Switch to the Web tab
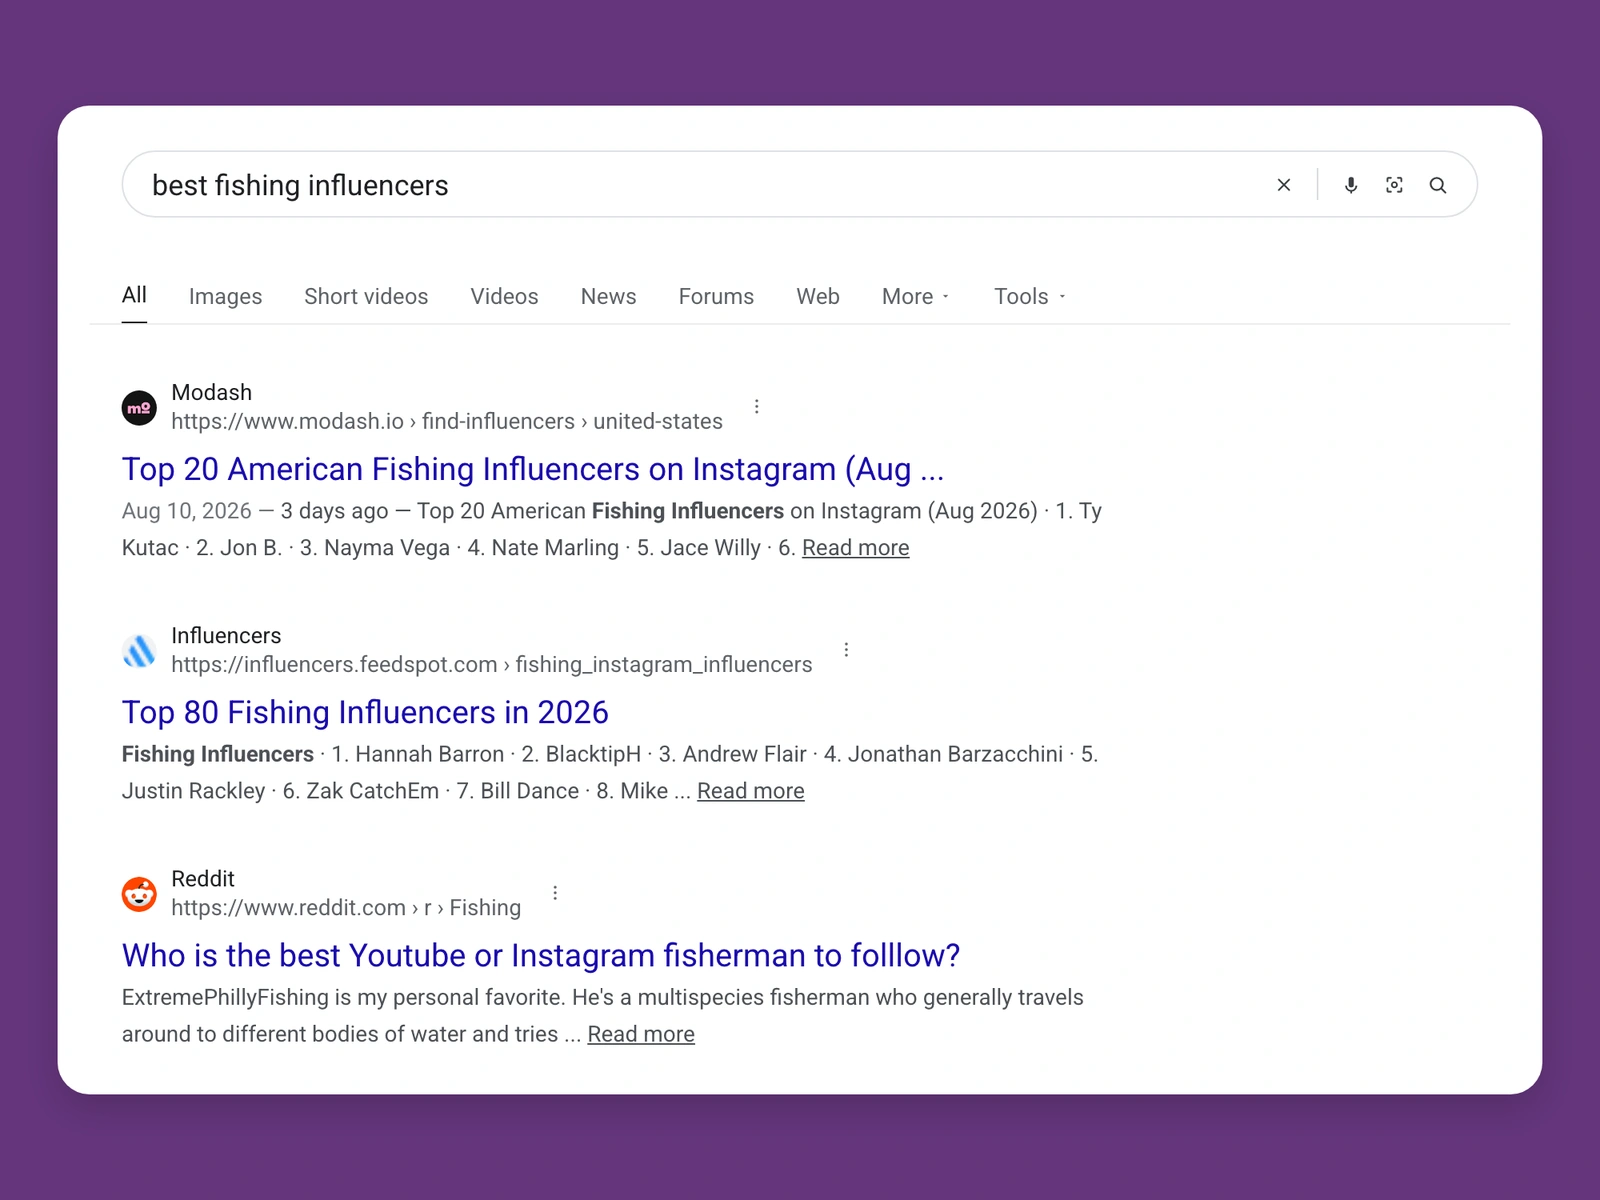The height and width of the screenshot is (1200, 1600). coord(818,297)
